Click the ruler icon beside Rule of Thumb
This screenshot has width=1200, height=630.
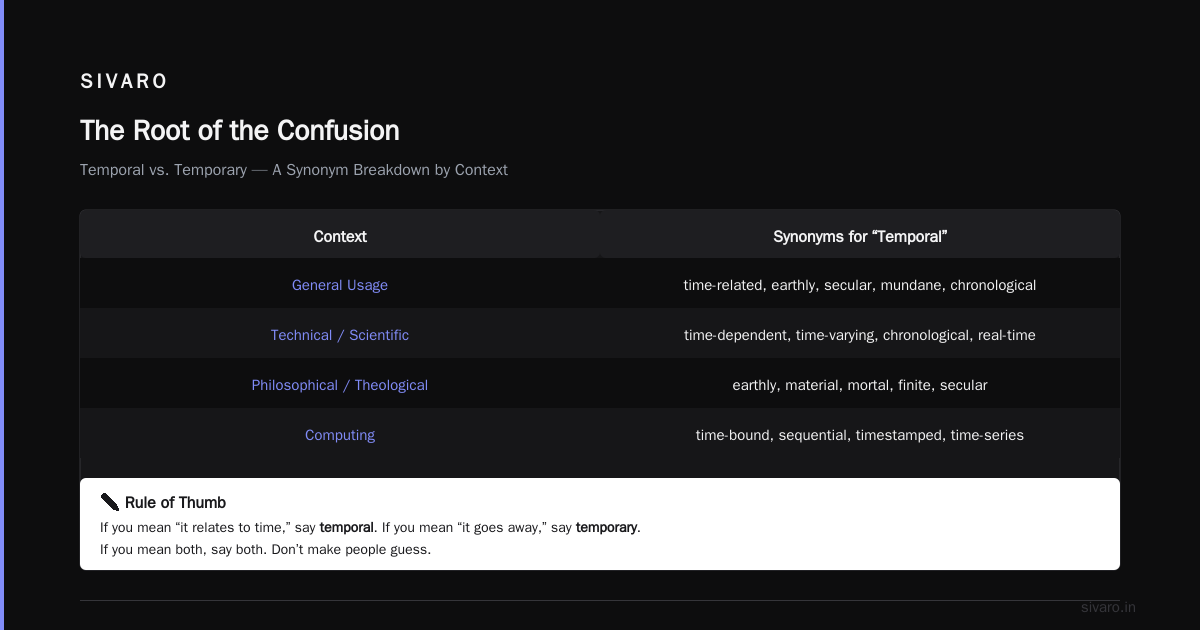[110, 502]
